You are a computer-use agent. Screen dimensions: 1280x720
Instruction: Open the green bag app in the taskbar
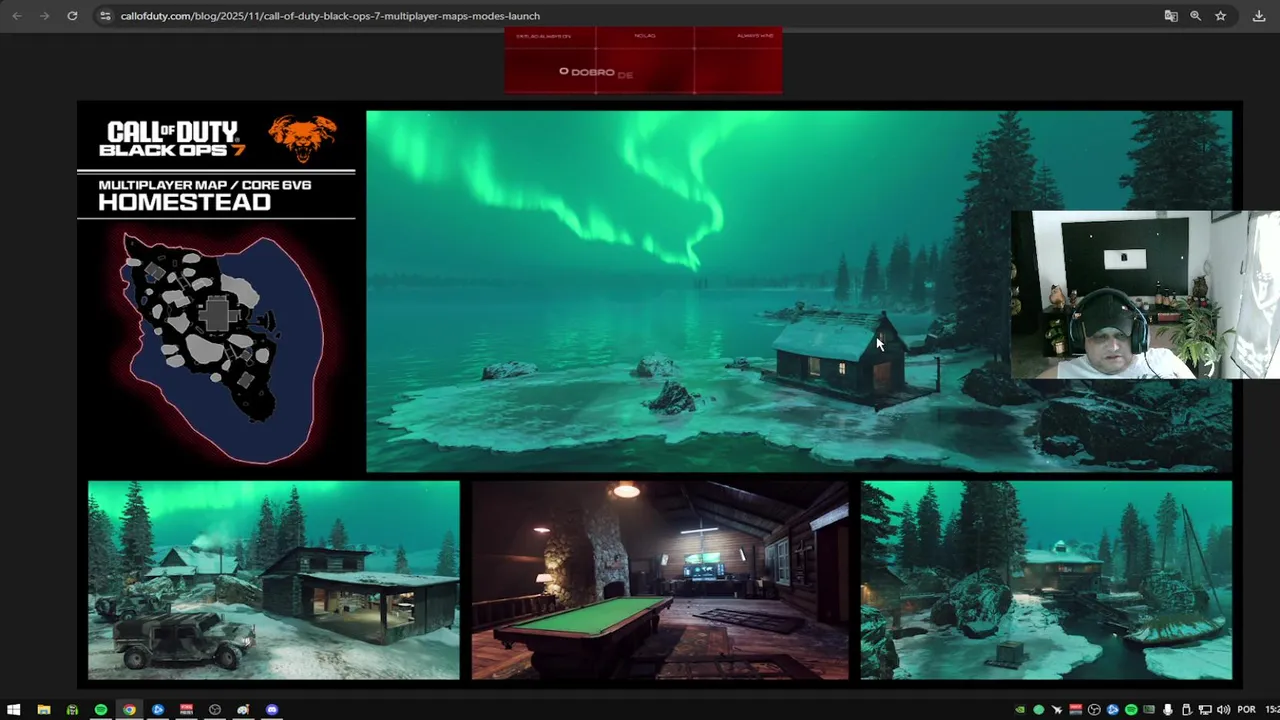coord(72,710)
